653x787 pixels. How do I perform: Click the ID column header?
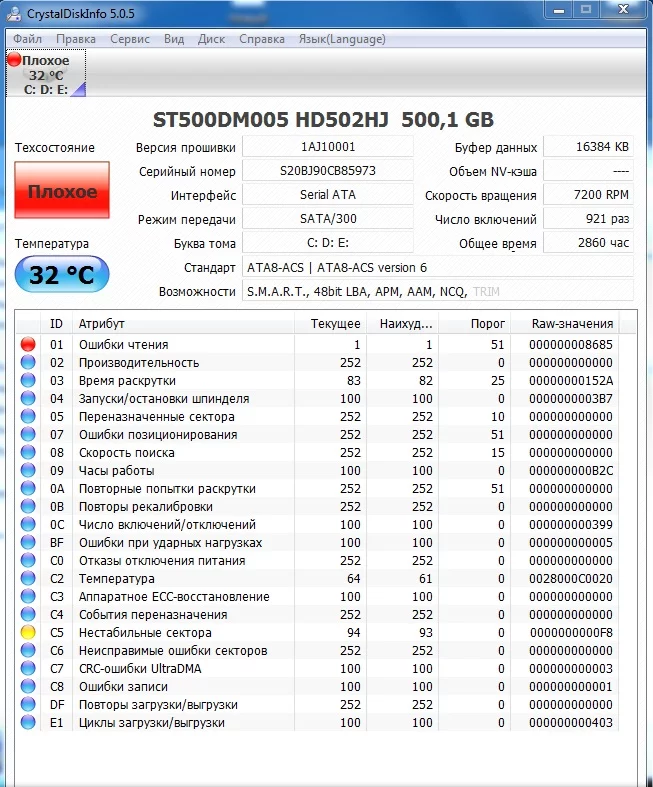(56, 324)
